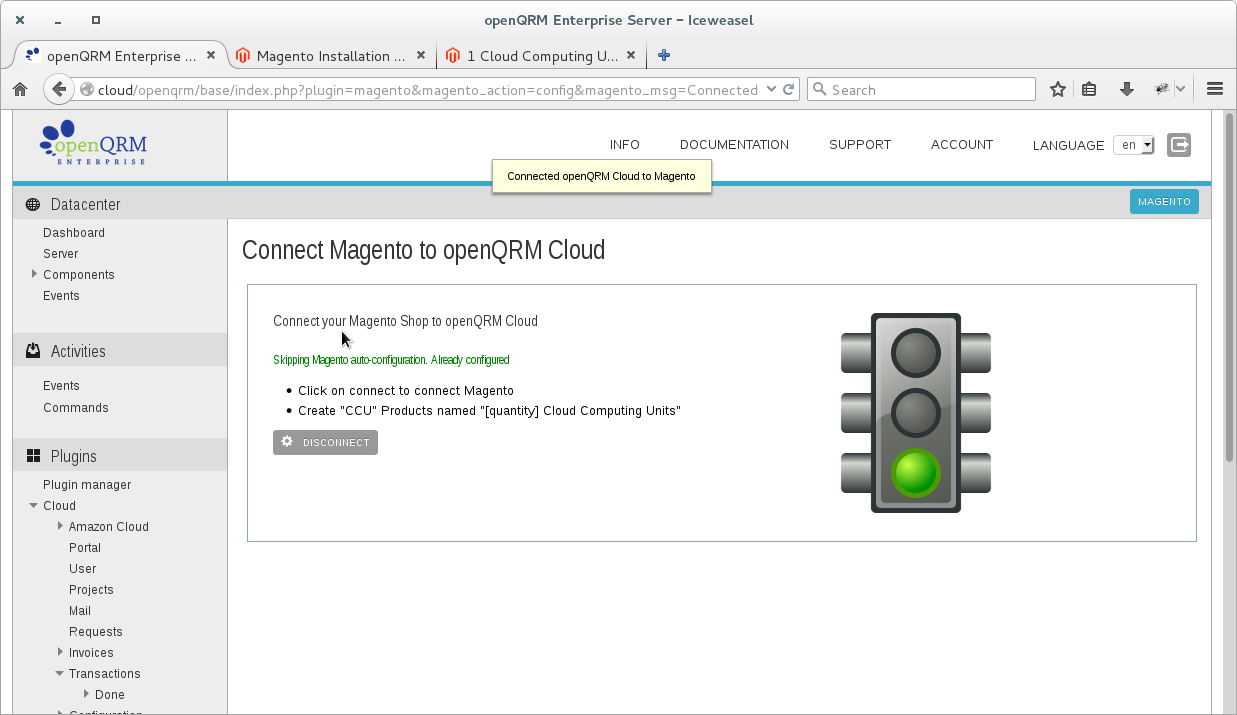Collapse the Transactions subtree
The image size is (1237, 715).
[x=60, y=674]
